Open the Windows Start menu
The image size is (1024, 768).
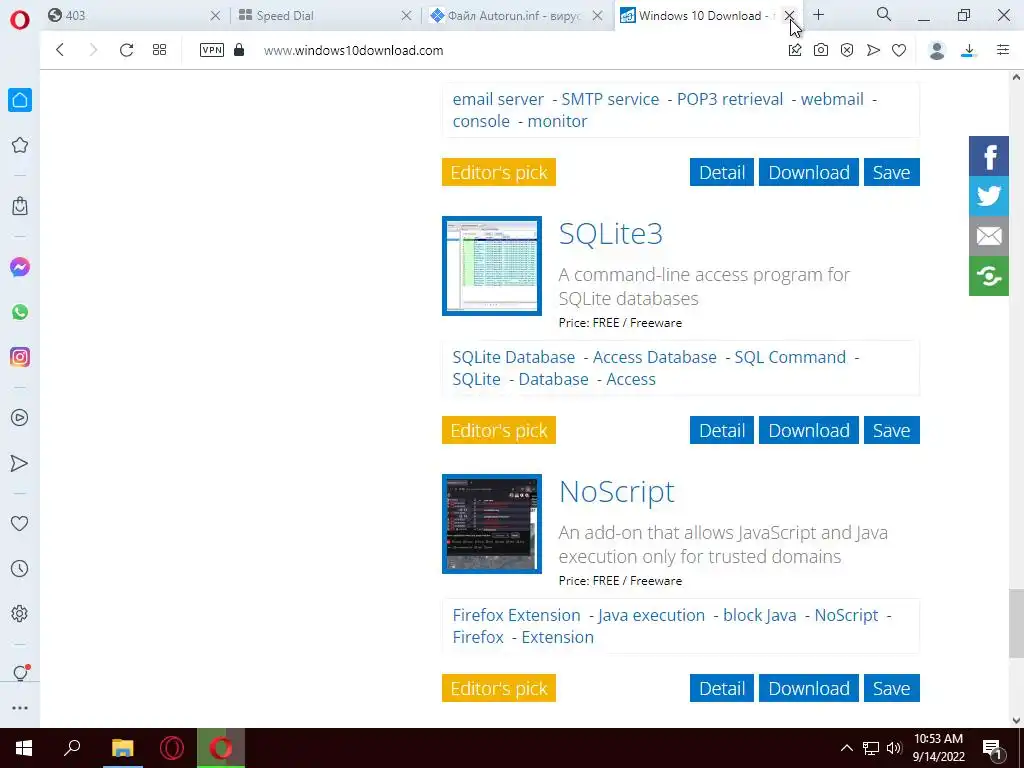click(x=24, y=748)
